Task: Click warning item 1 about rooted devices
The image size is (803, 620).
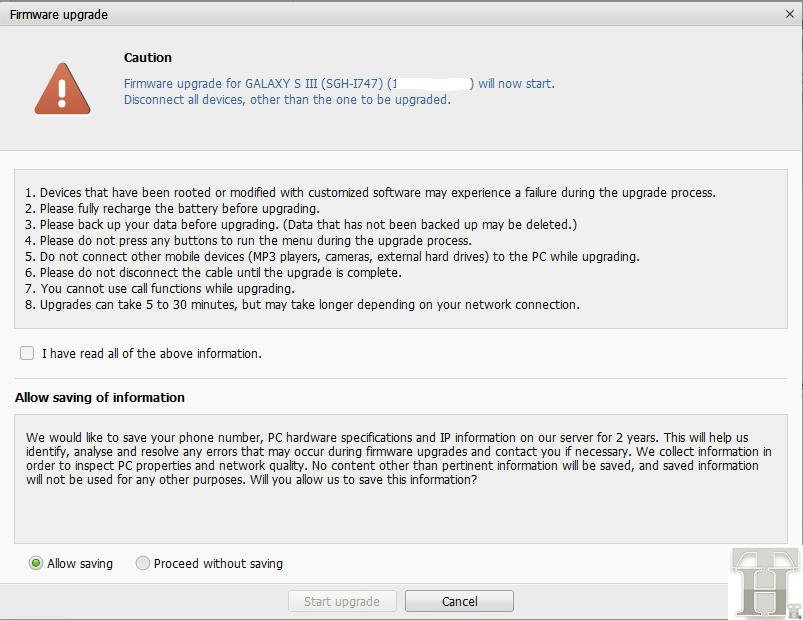Action: click(x=370, y=193)
